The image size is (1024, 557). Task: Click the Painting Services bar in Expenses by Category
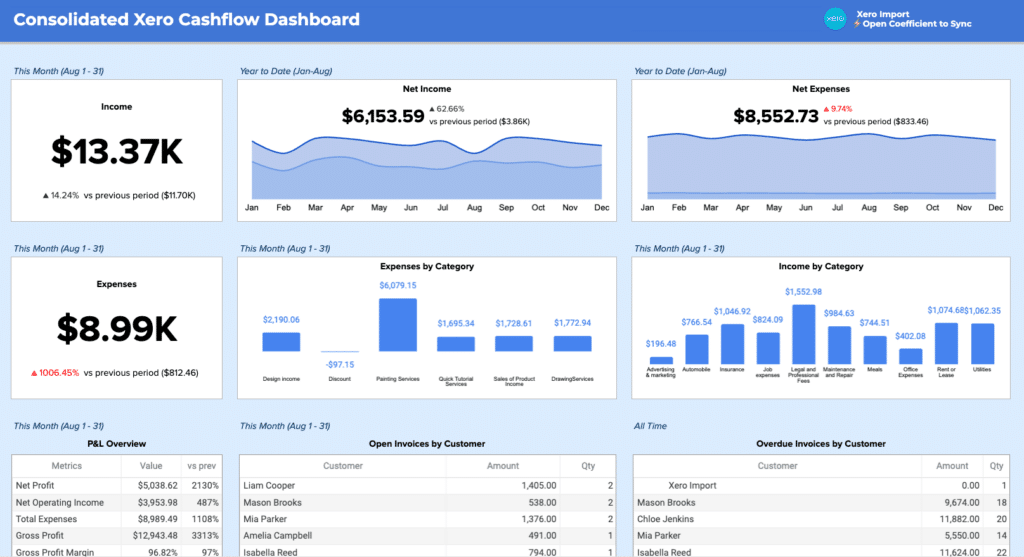(x=398, y=325)
